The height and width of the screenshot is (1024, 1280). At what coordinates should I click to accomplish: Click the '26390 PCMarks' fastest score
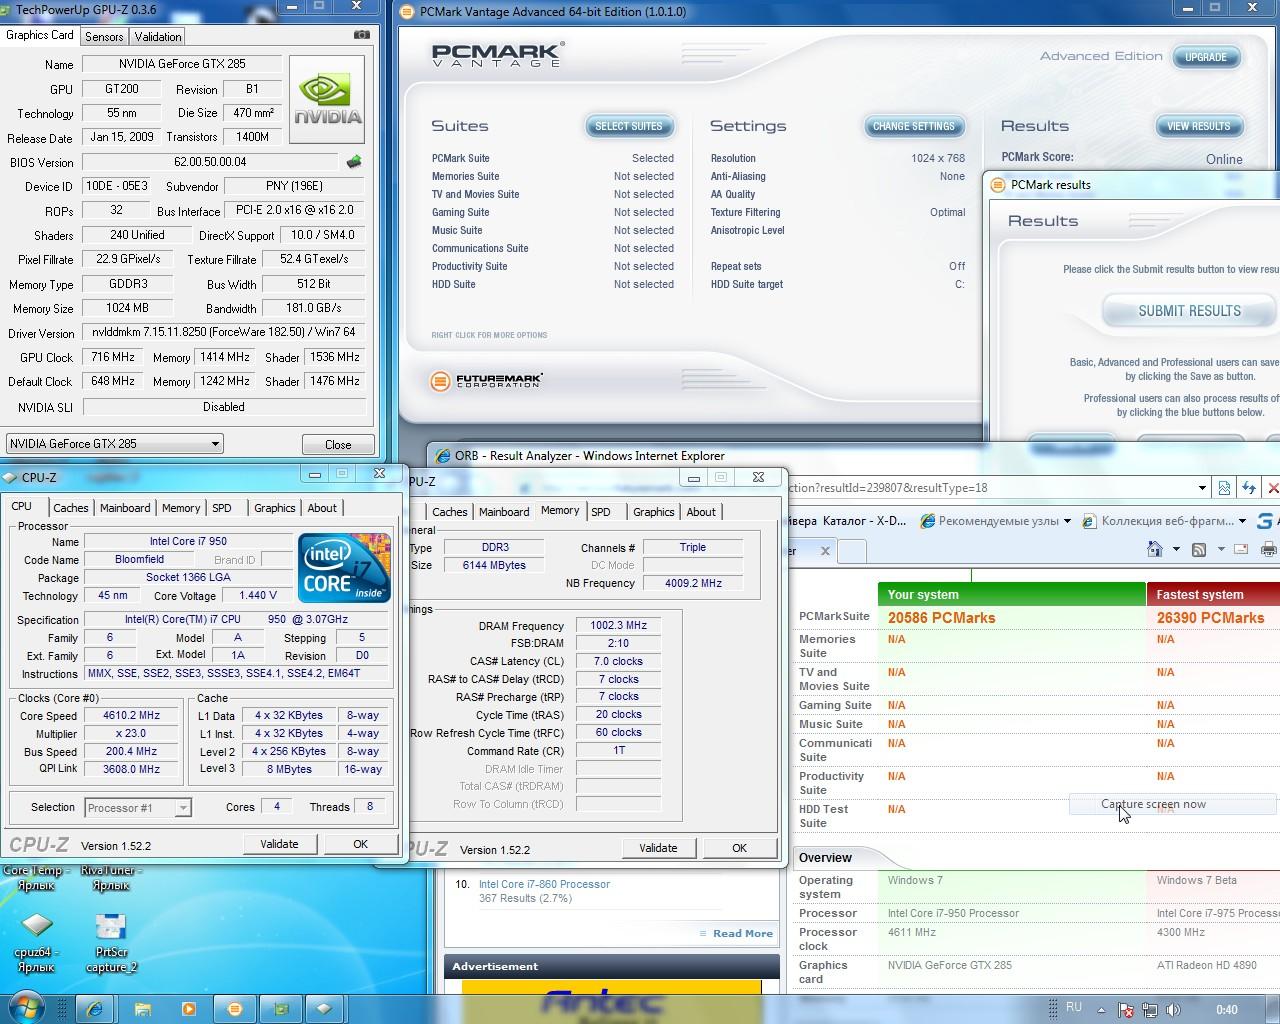(1210, 618)
